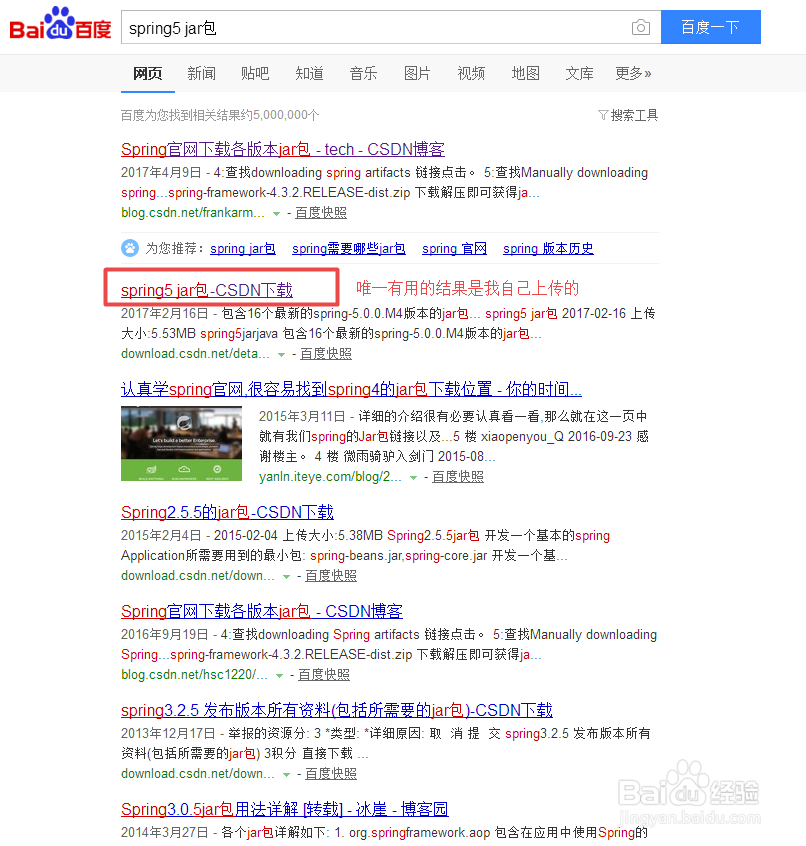Click URL text blog.csdn.net/frankarm...
Viewport: 806px width, 846px height.
coord(193,213)
